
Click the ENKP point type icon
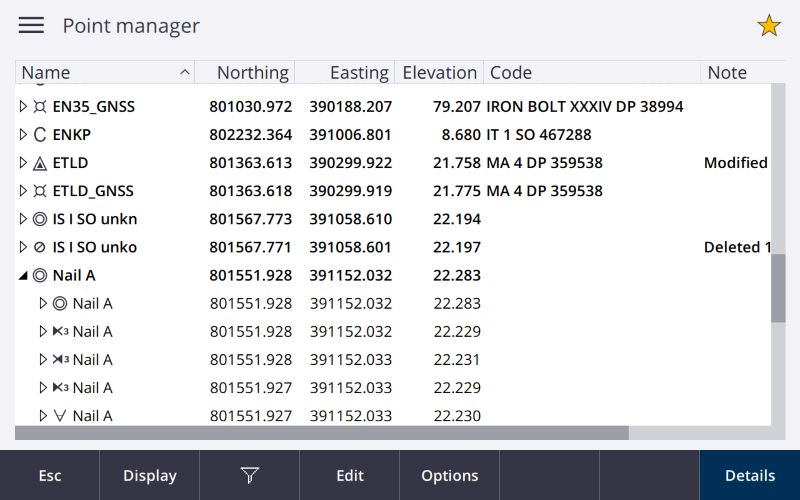pyautogui.click(x=40, y=135)
